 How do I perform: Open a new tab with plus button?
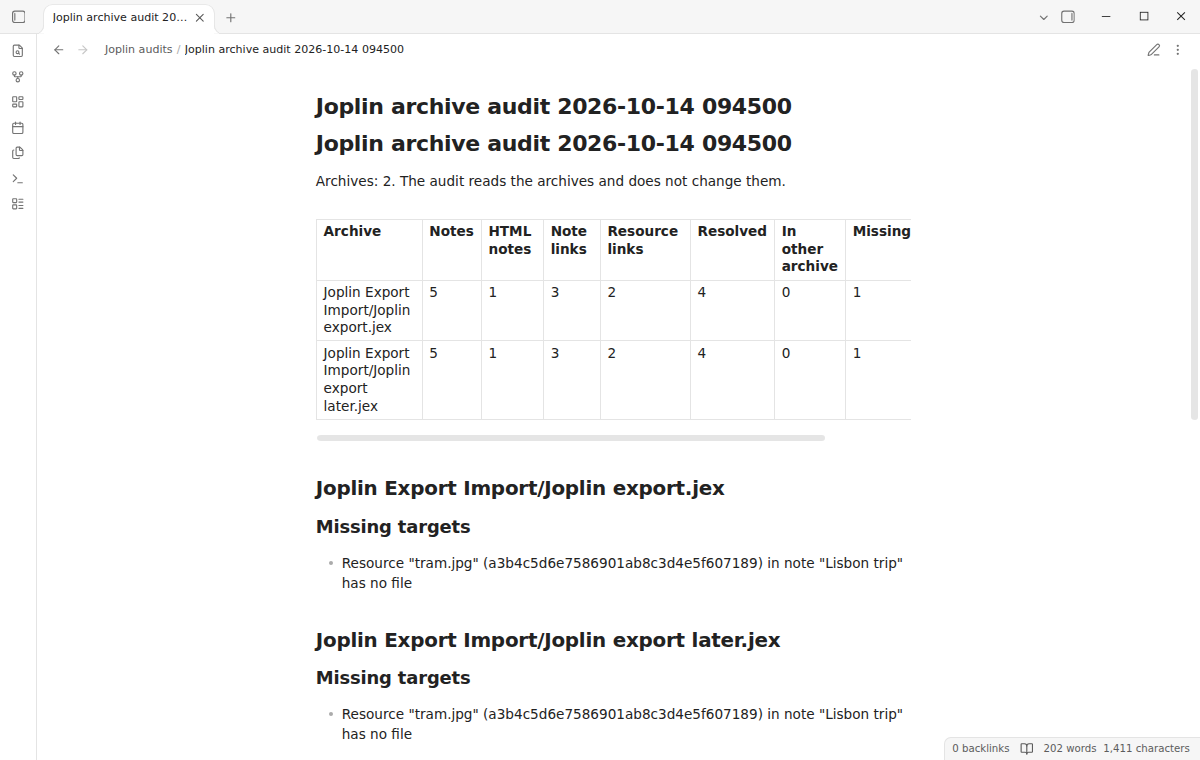click(x=231, y=17)
